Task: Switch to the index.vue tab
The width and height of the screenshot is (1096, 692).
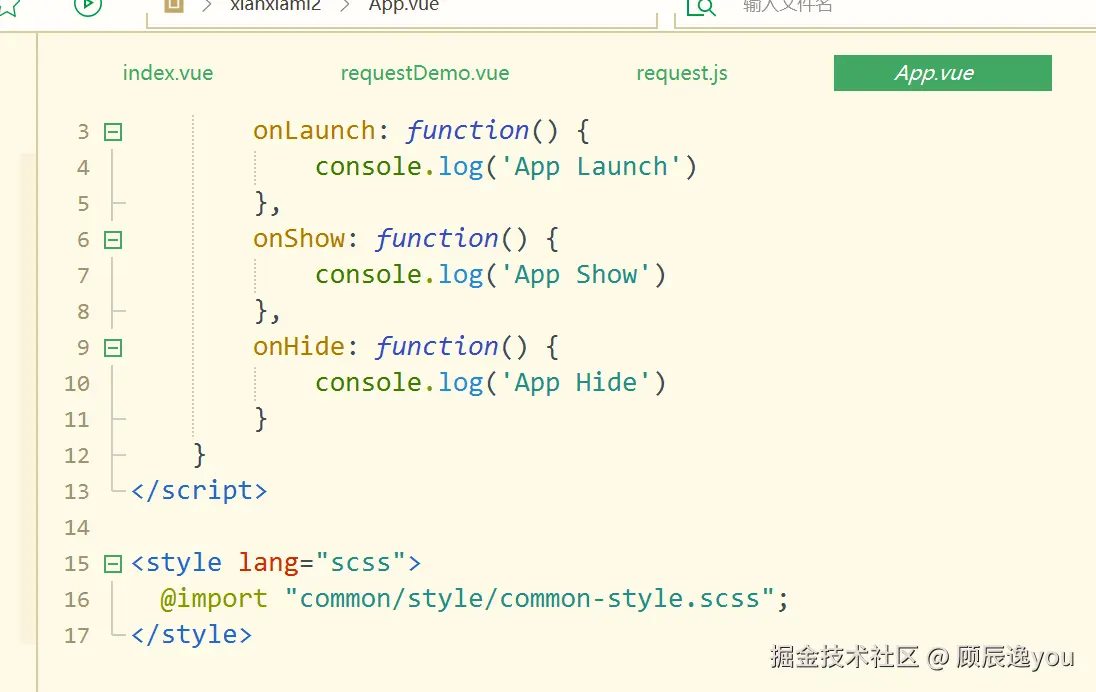Action: 168,73
